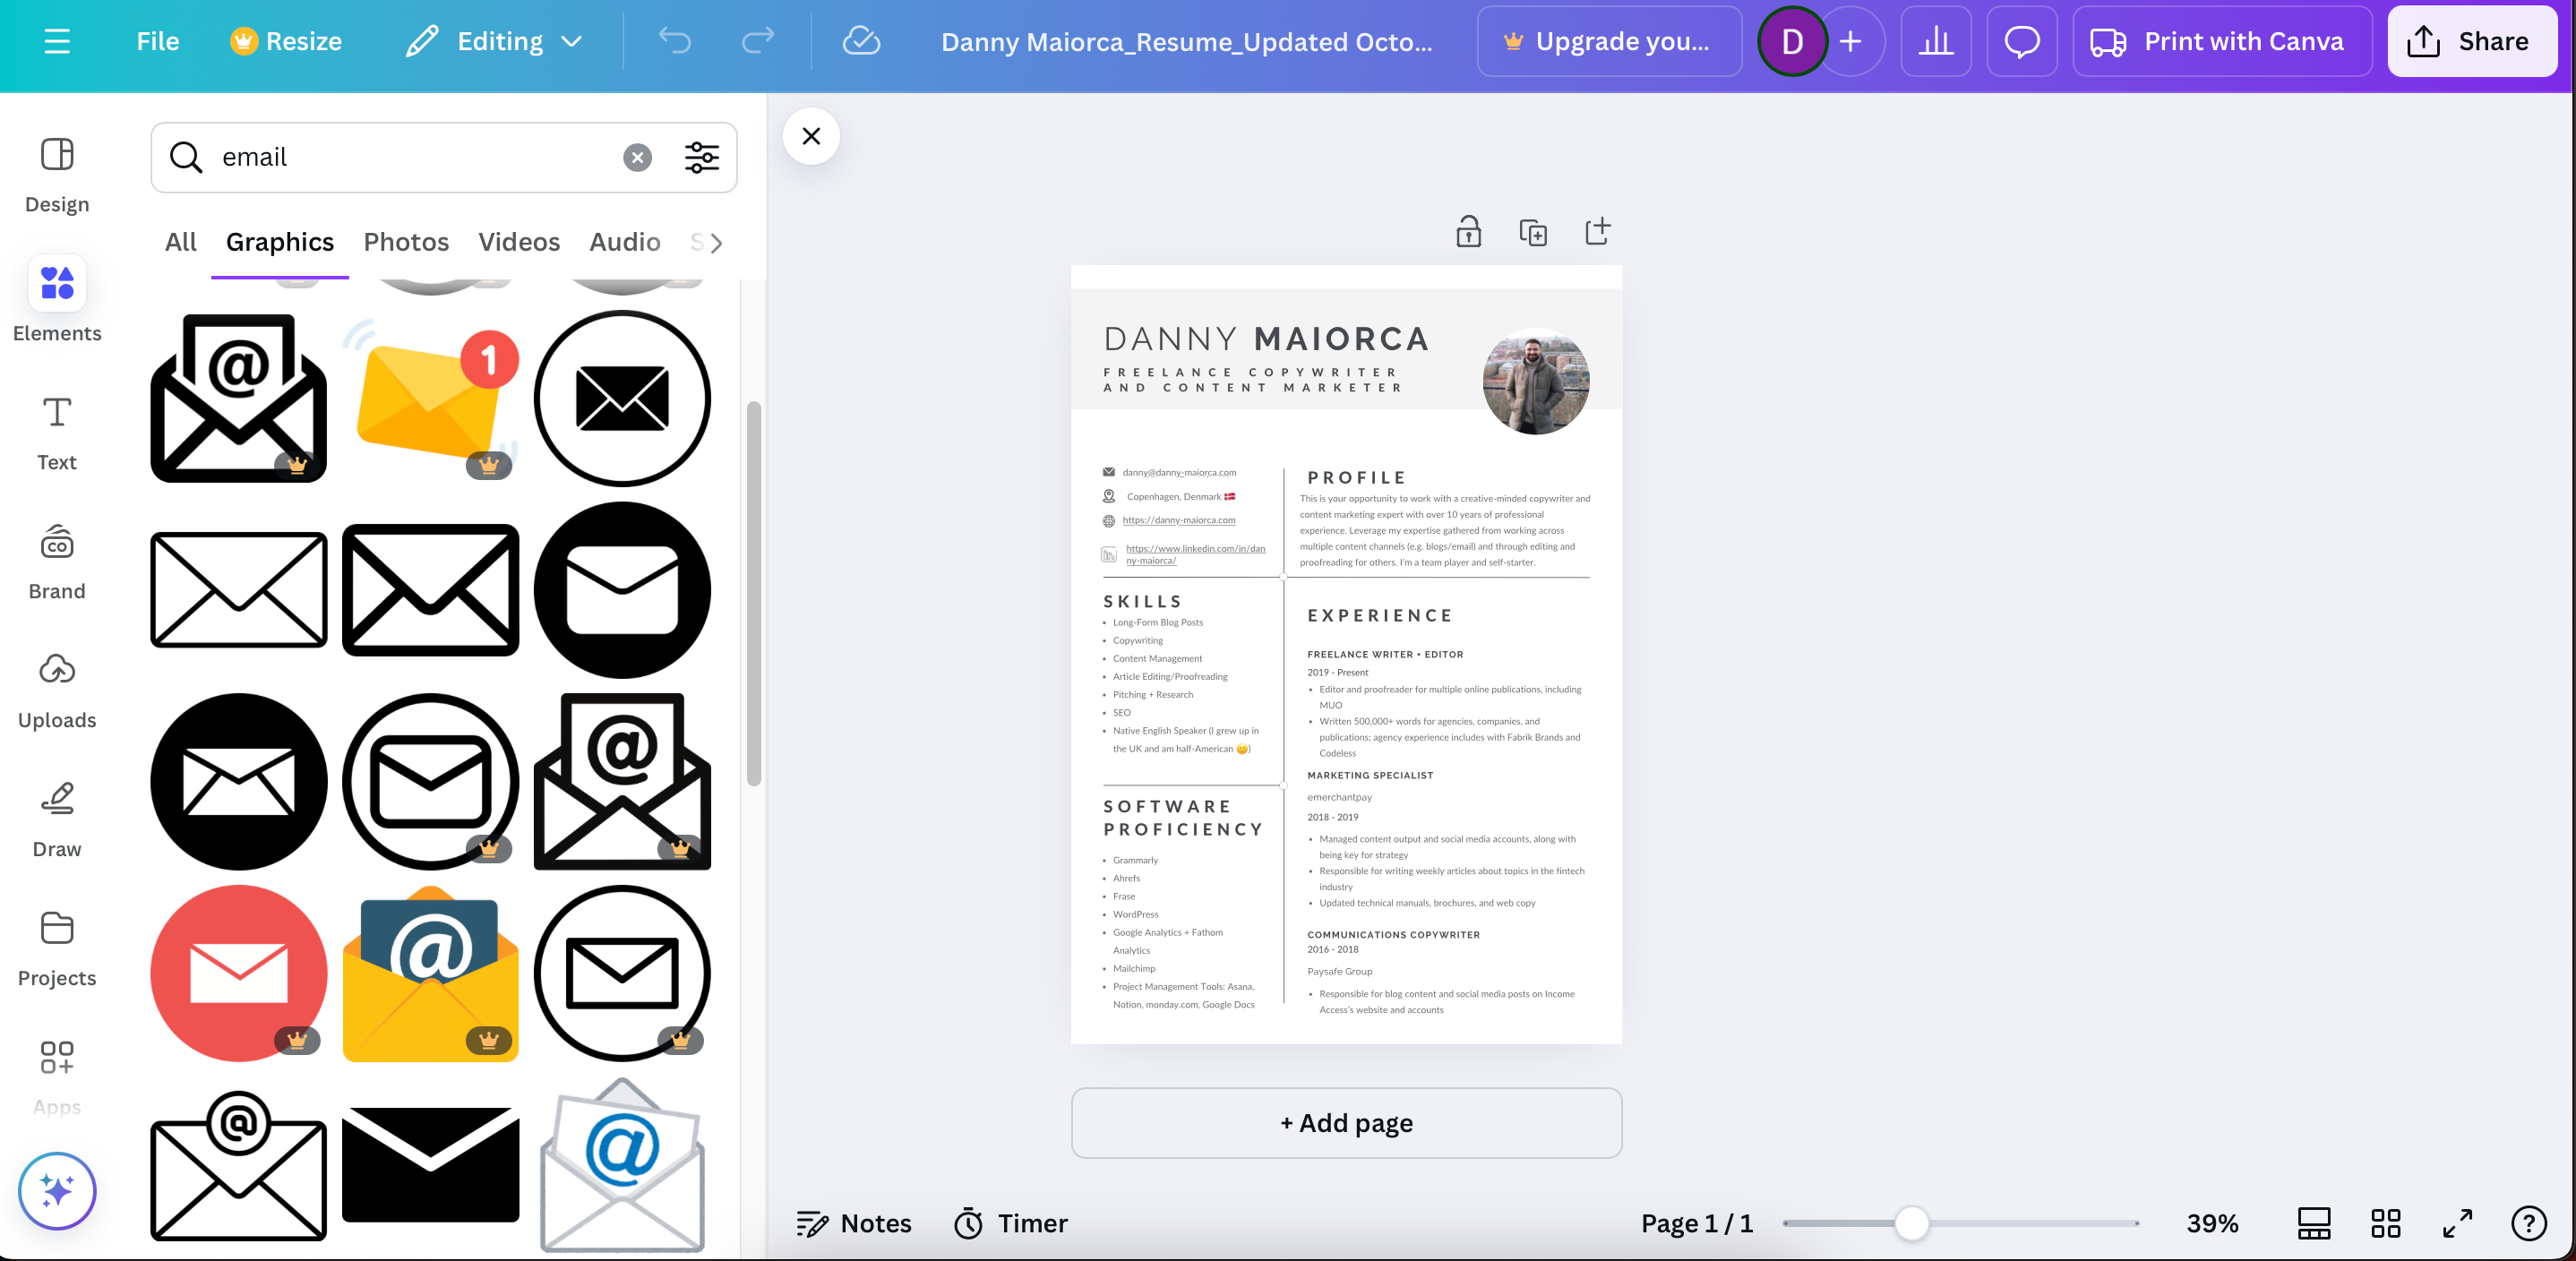Duplicate the page
Viewport: 2576px width, 1261px height.
[x=1533, y=232]
